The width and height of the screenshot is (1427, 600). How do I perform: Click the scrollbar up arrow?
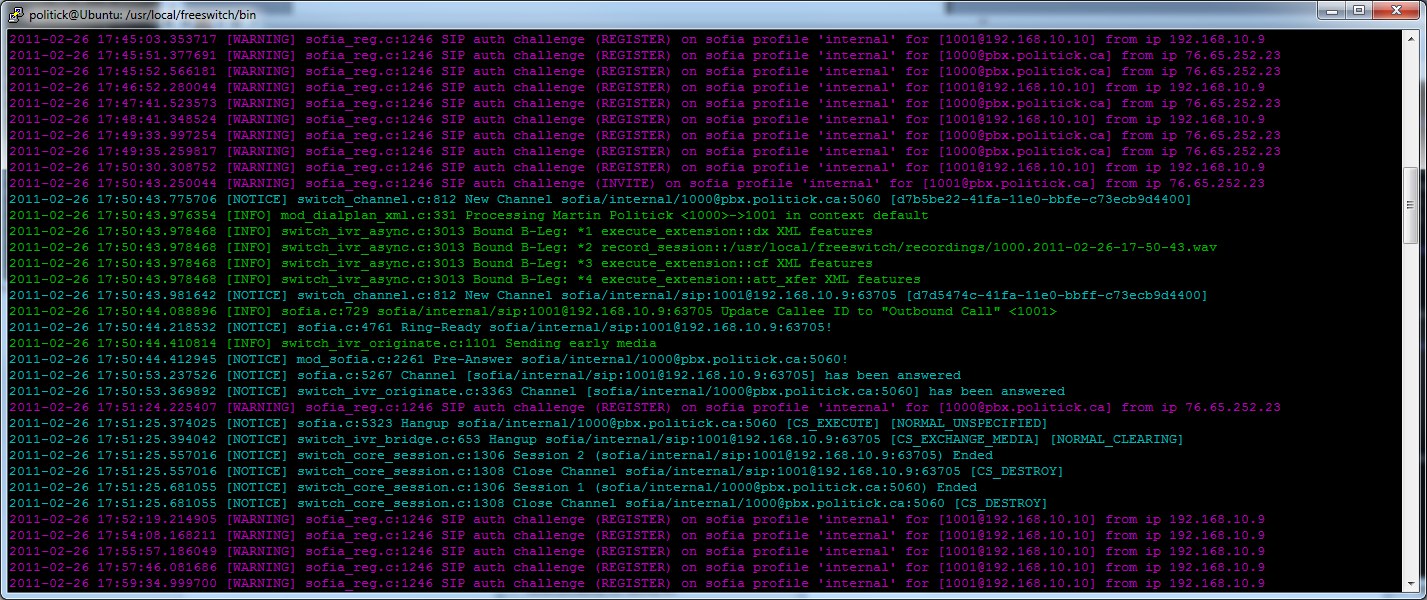1410,38
